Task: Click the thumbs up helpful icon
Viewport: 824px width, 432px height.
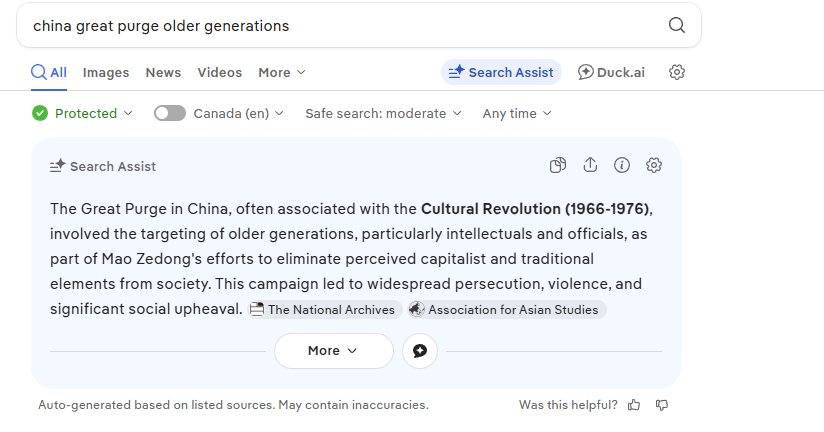Action: point(634,405)
